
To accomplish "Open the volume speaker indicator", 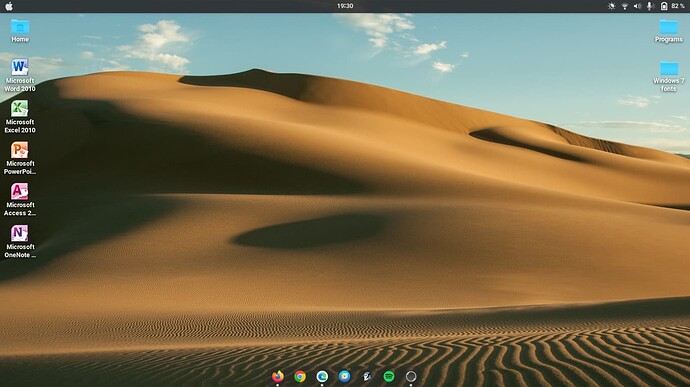I will [x=637, y=6].
